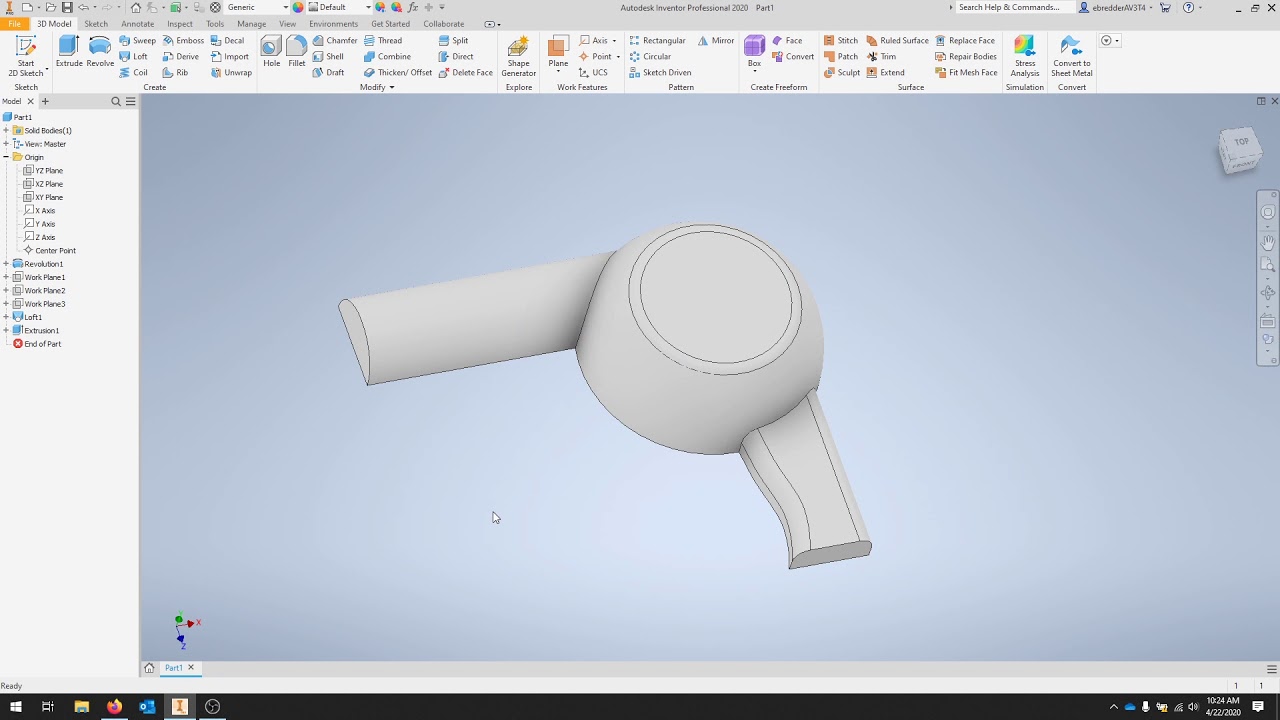Expand the Axis dropdown arrow
This screenshot has height=720, width=1280.
pos(614,41)
